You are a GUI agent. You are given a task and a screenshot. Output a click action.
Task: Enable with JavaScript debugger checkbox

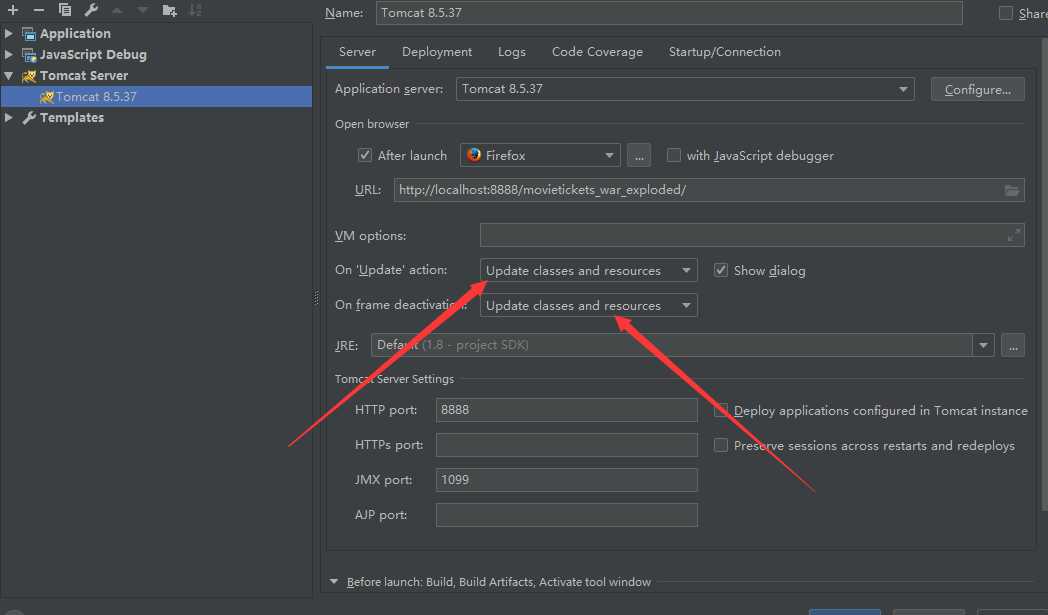[674, 155]
